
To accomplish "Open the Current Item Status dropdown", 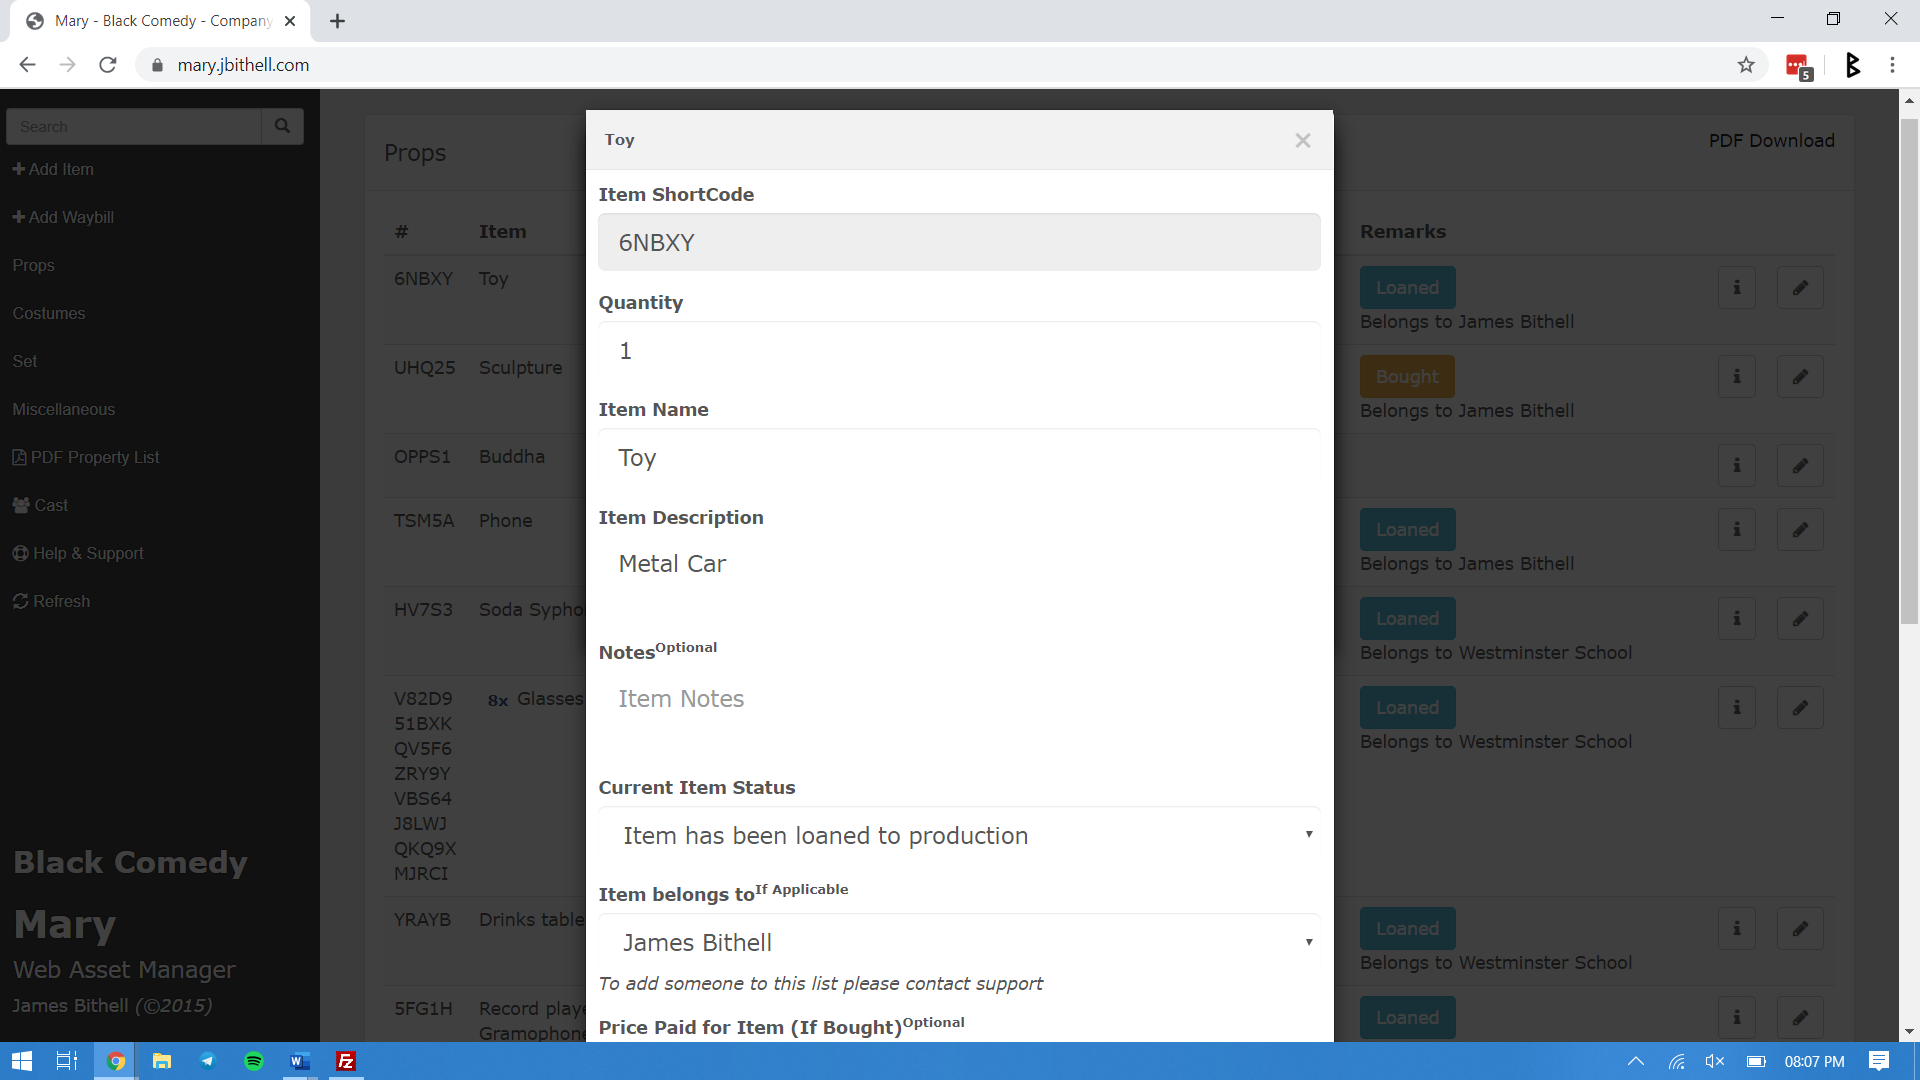I will pos(958,835).
